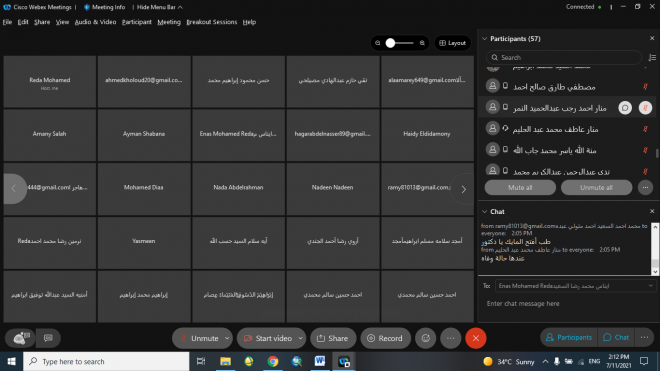Open the Help menu
Image resolution: width=660 pixels, height=371 pixels.
tap(249, 22)
